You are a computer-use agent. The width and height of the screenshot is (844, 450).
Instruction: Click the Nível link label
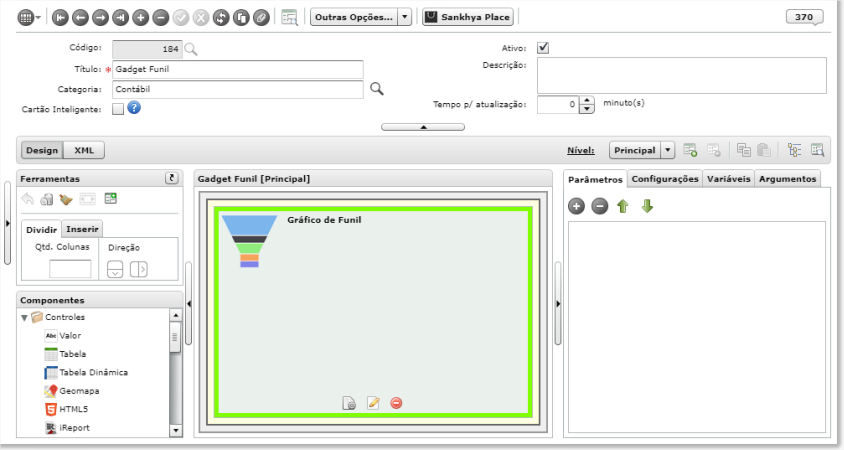[581, 151]
